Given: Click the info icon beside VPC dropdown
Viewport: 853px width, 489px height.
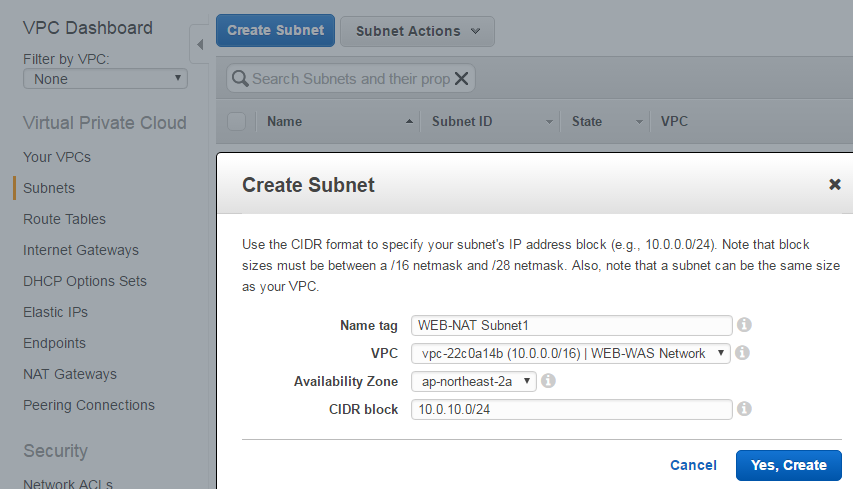Looking at the screenshot, I should tap(742, 352).
